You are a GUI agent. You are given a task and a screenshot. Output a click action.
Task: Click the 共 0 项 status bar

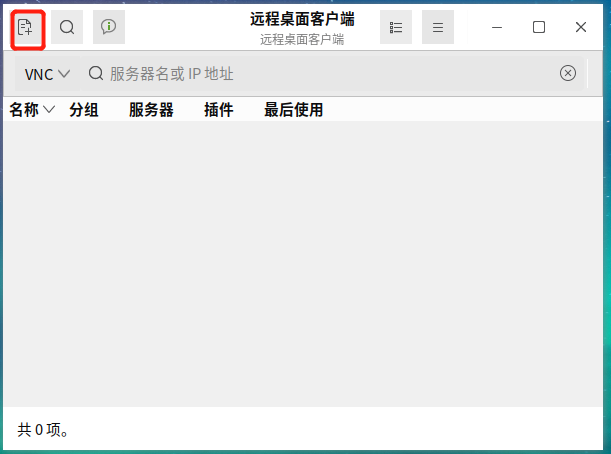[43, 430]
